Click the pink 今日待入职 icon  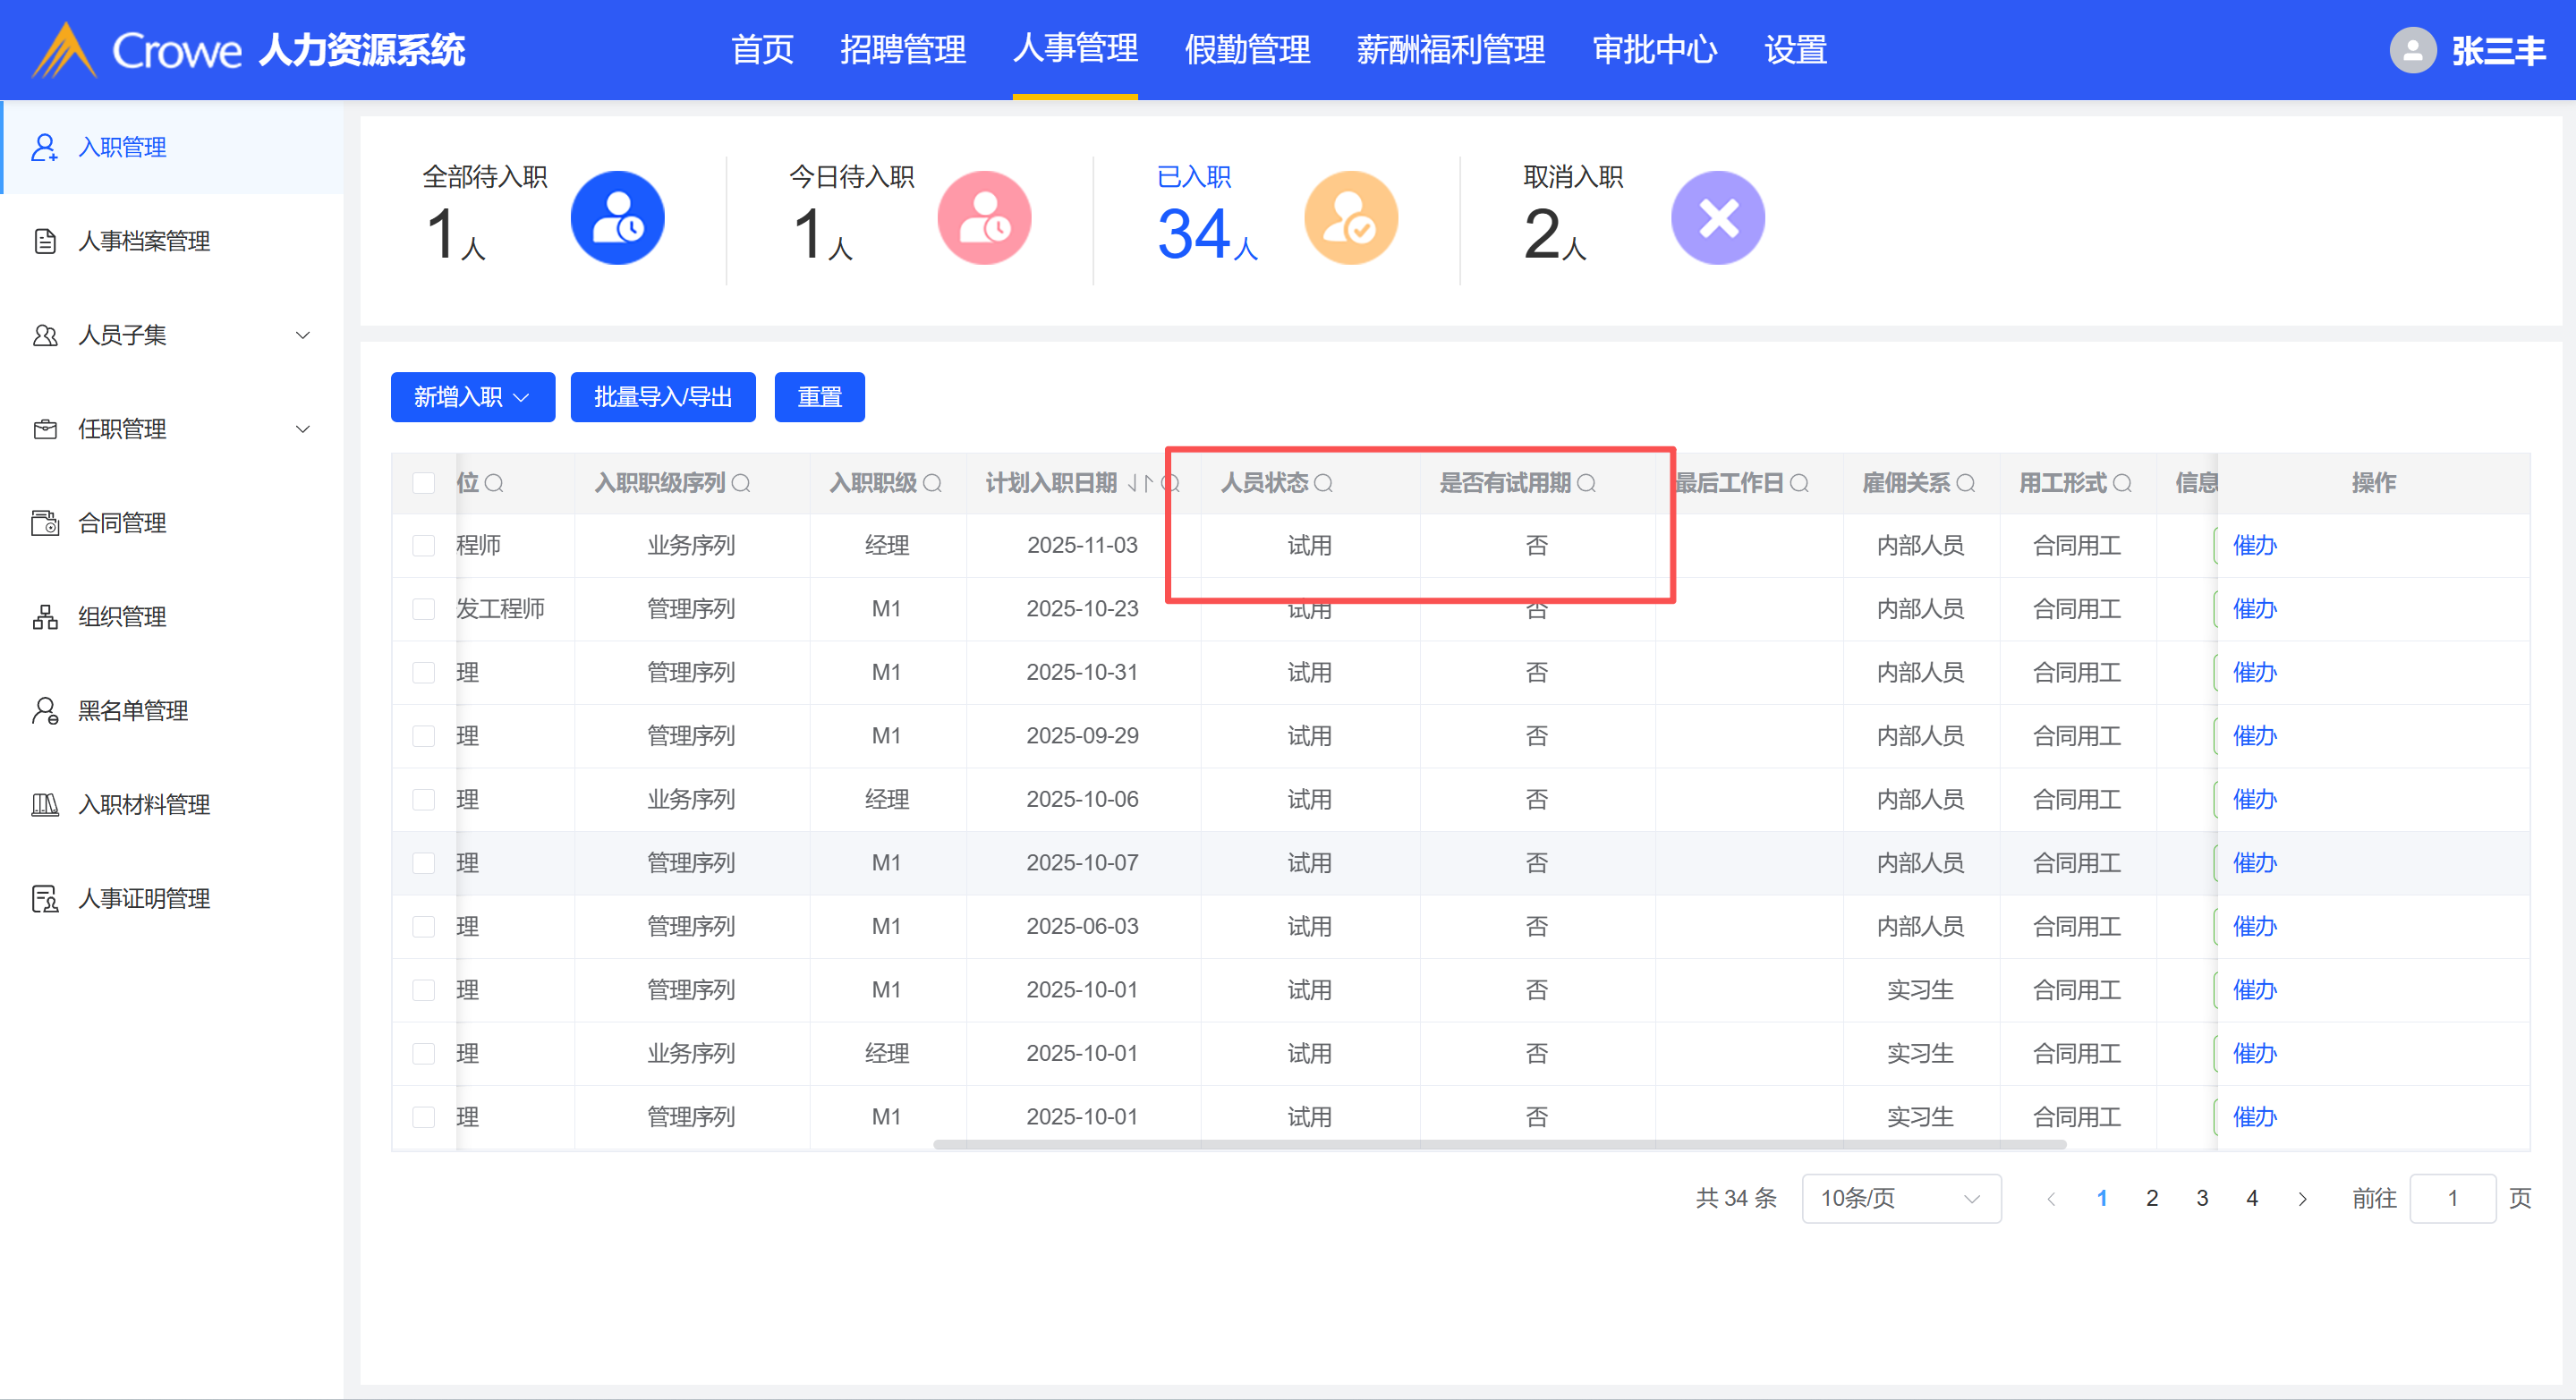[x=984, y=218]
